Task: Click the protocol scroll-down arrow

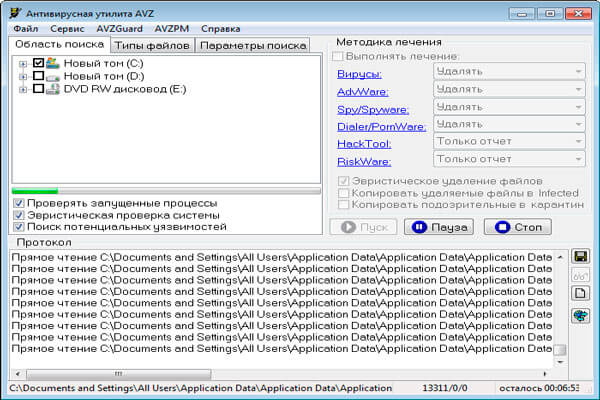Action: [561, 362]
